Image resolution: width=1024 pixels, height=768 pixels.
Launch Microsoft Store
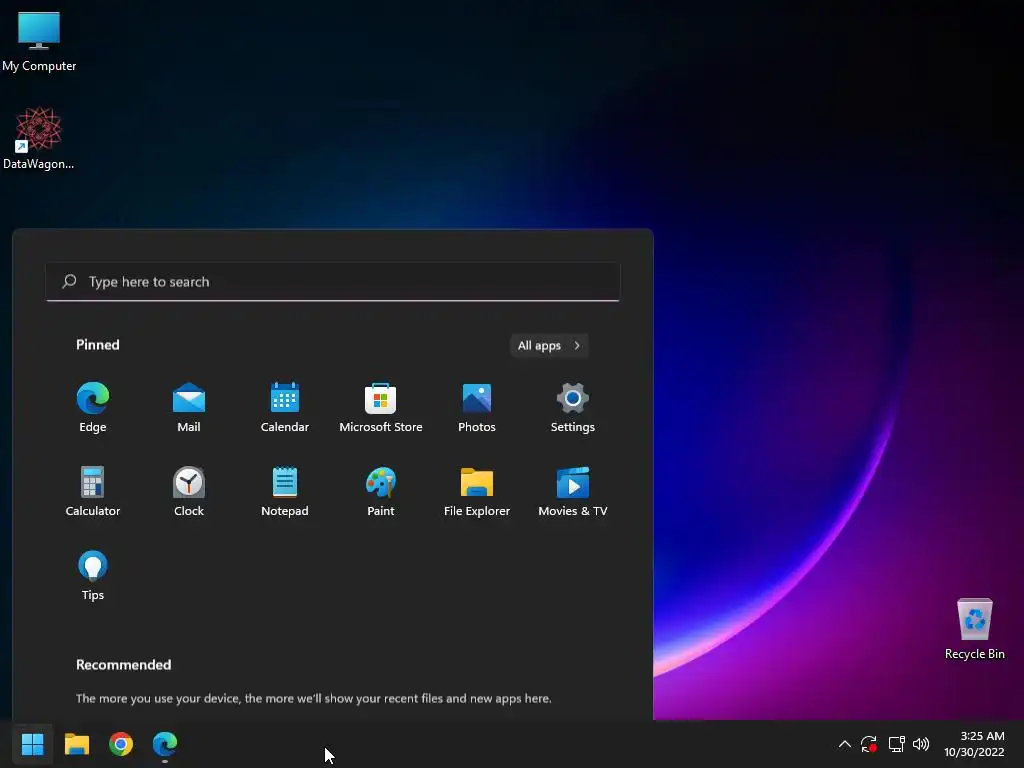(x=381, y=408)
